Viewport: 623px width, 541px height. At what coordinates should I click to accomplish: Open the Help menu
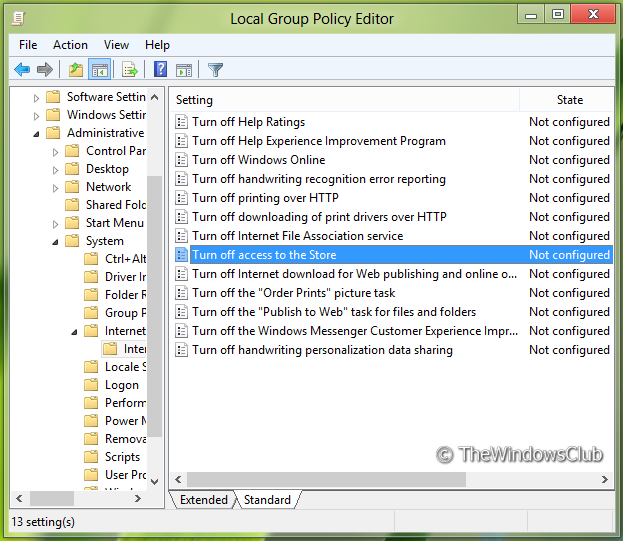tap(157, 45)
